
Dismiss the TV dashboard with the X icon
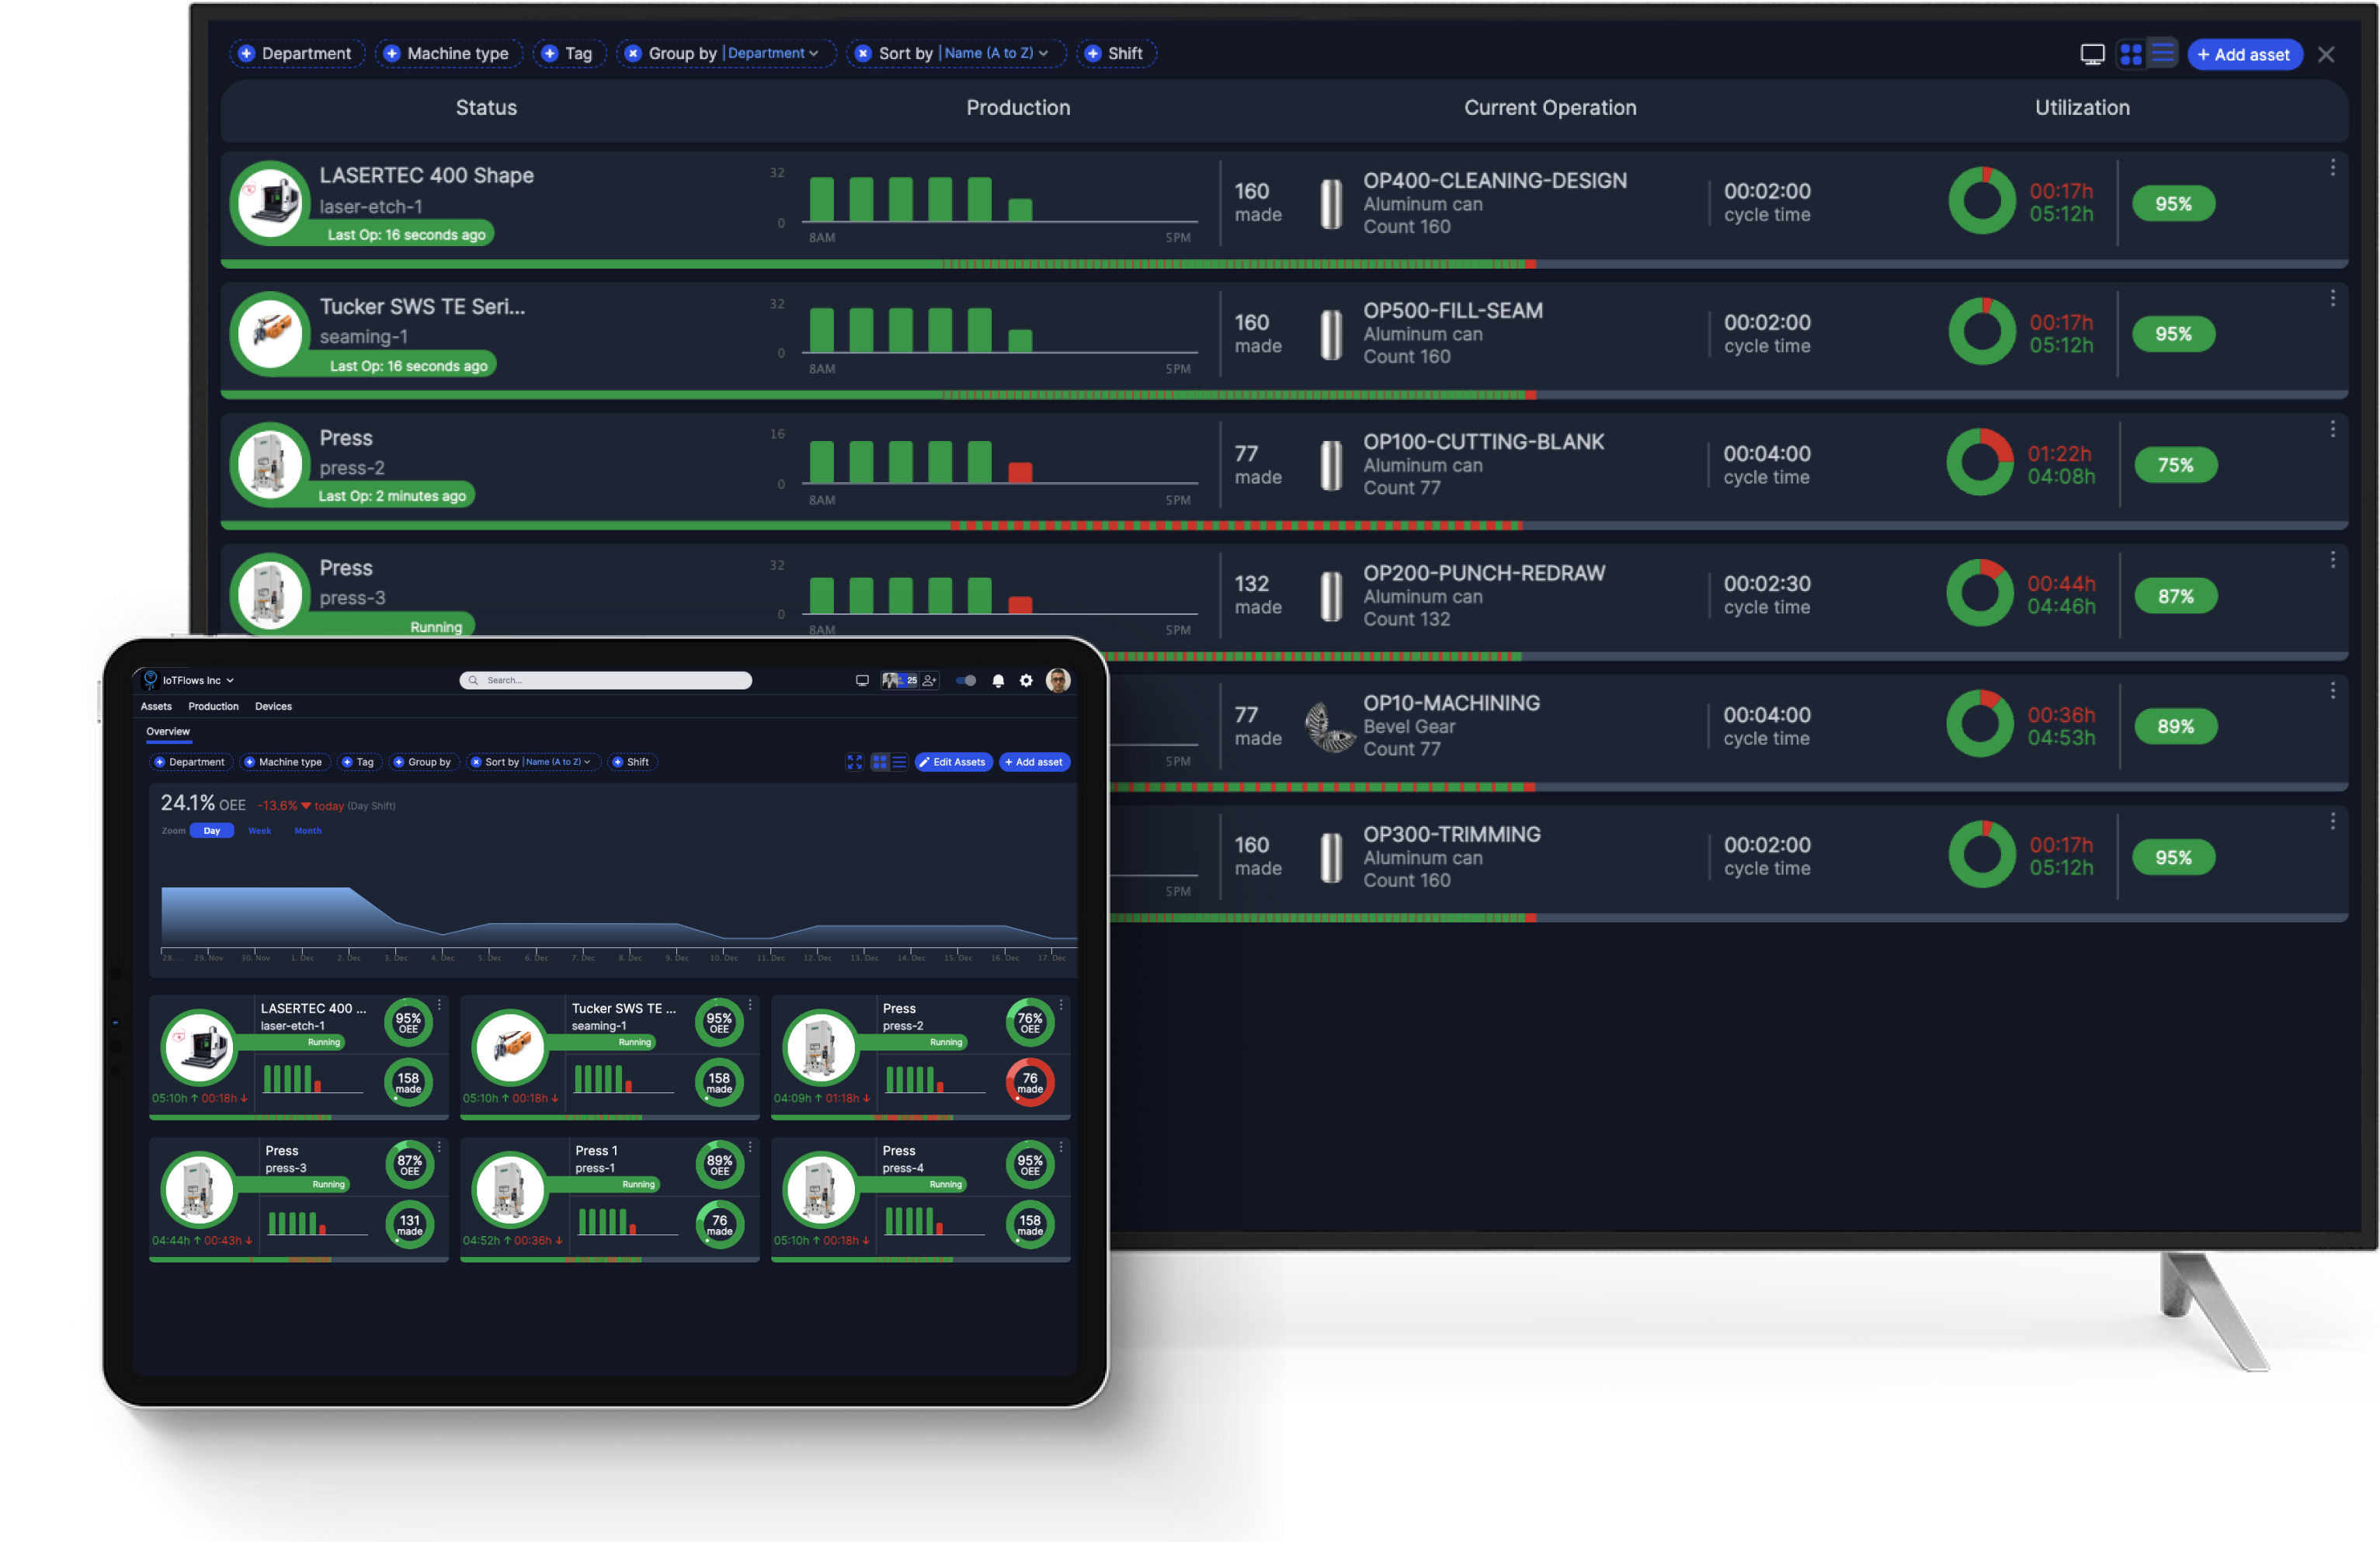point(2326,55)
